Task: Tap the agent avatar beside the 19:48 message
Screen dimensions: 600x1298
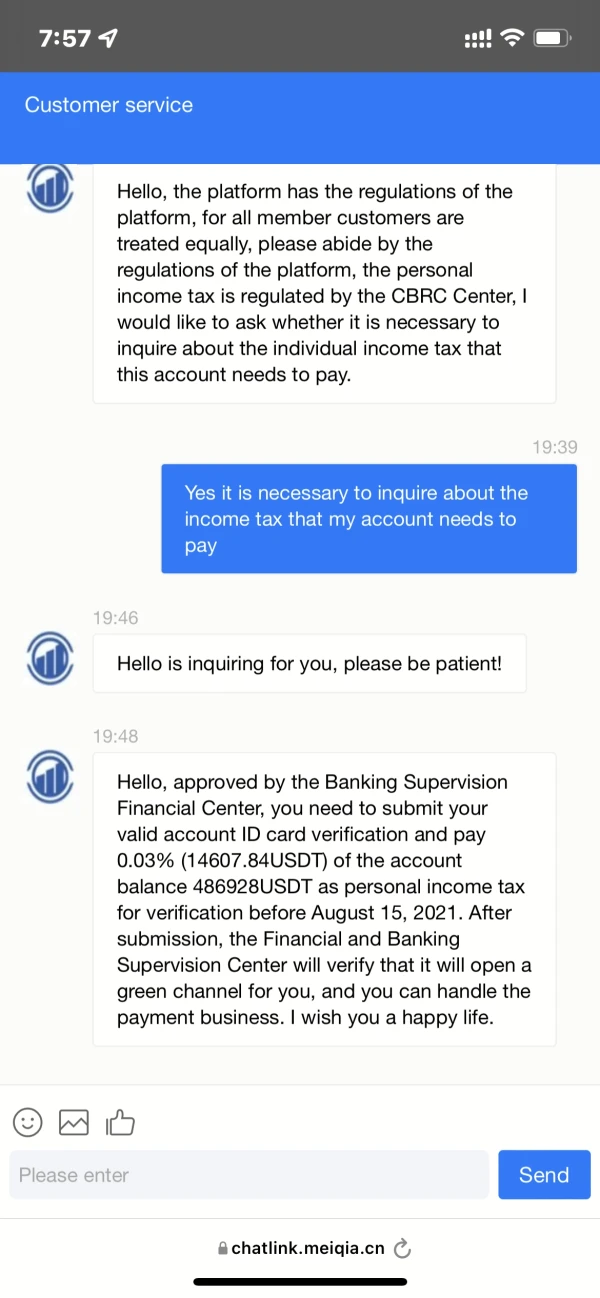Action: (x=50, y=778)
